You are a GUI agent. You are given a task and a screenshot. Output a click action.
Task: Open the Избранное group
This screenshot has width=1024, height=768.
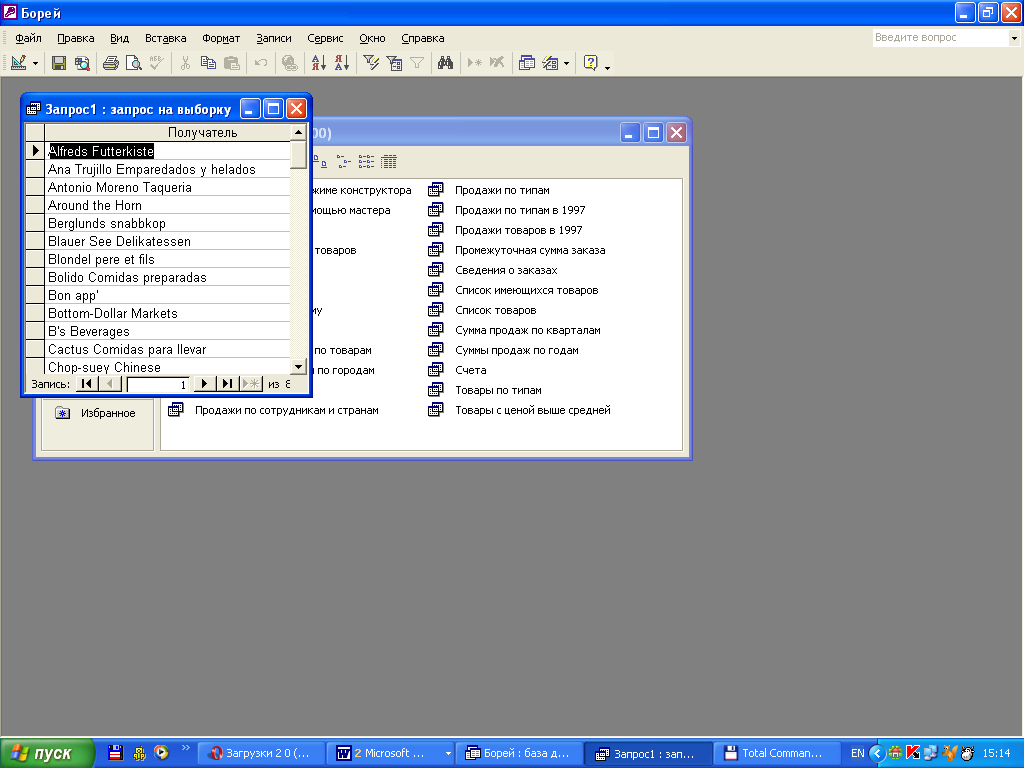click(95, 413)
